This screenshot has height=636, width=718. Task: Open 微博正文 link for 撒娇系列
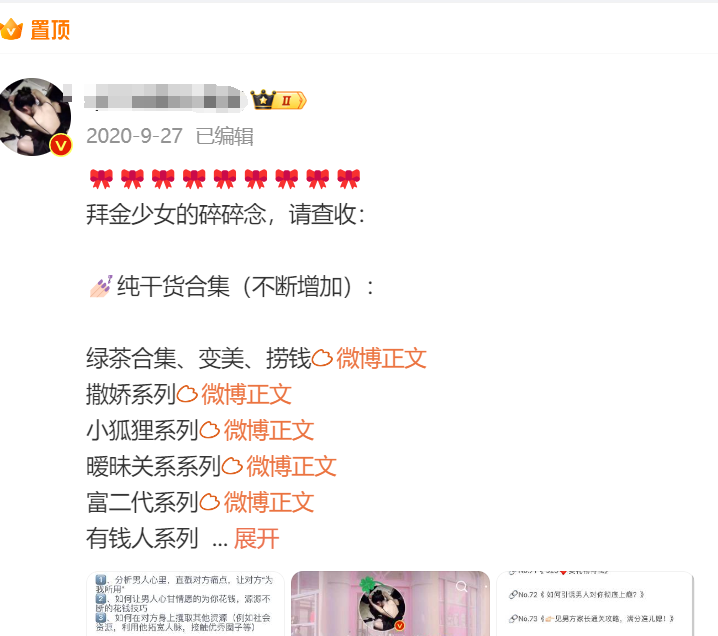click(x=246, y=394)
